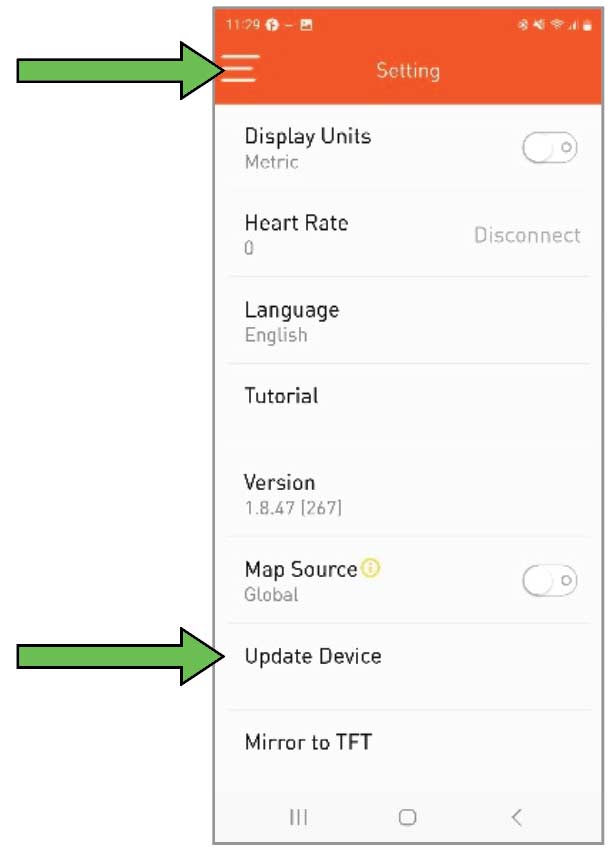Screen dimensions: 610x856
Task: Open the recent apps view
Action: click(x=298, y=817)
